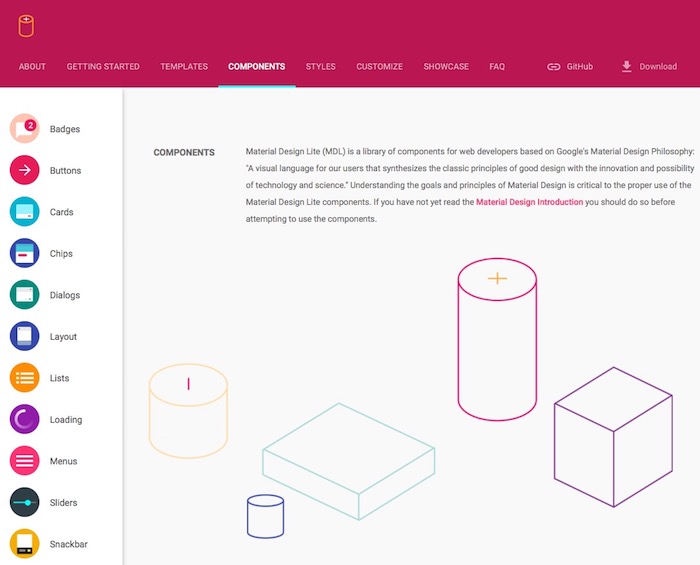
Task: Open the yellow Snackbar icon
Action: coord(25,544)
